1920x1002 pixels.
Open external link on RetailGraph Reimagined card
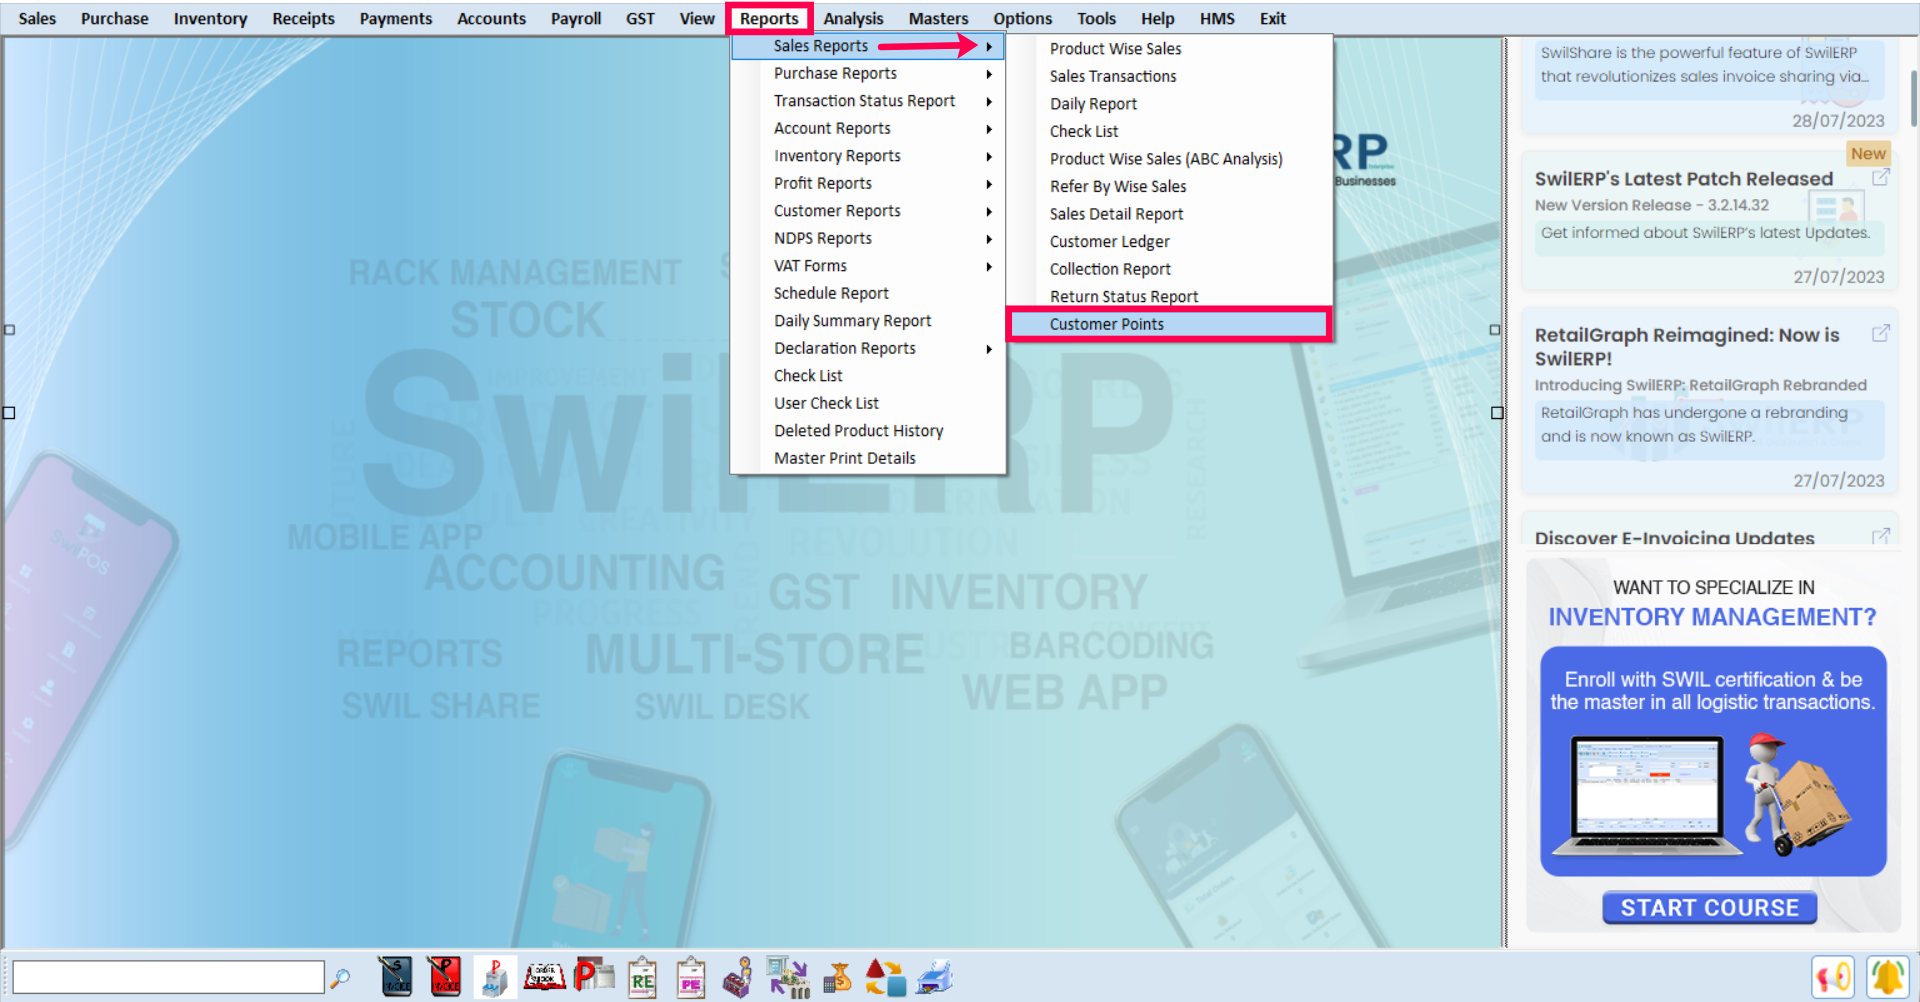pos(1881,333)
